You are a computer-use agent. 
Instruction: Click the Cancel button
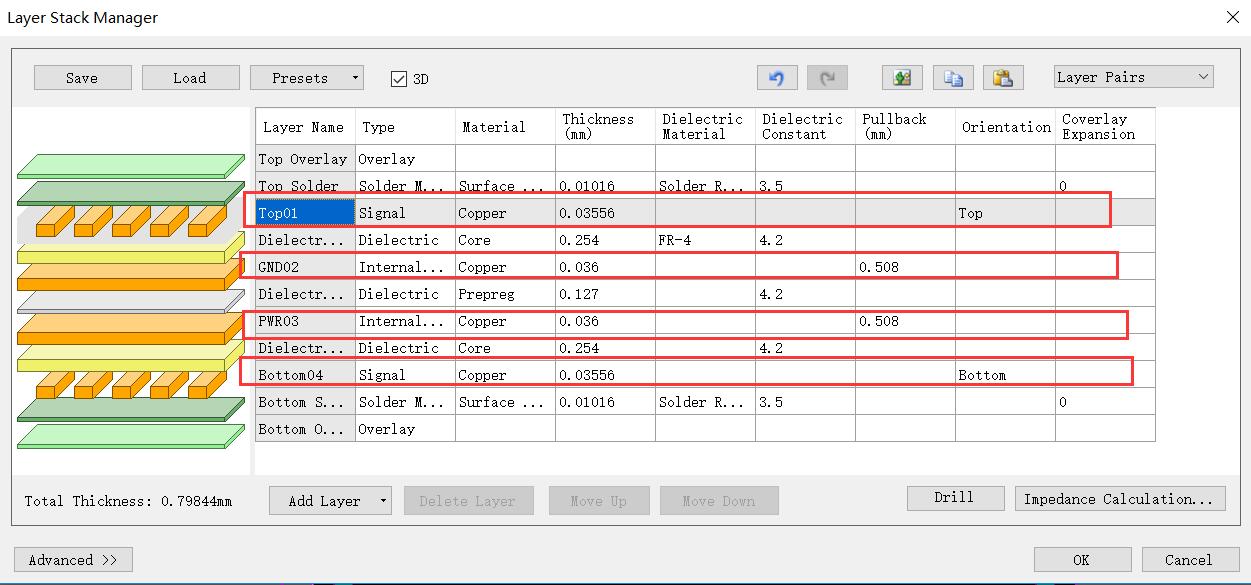click(1189, 560)
